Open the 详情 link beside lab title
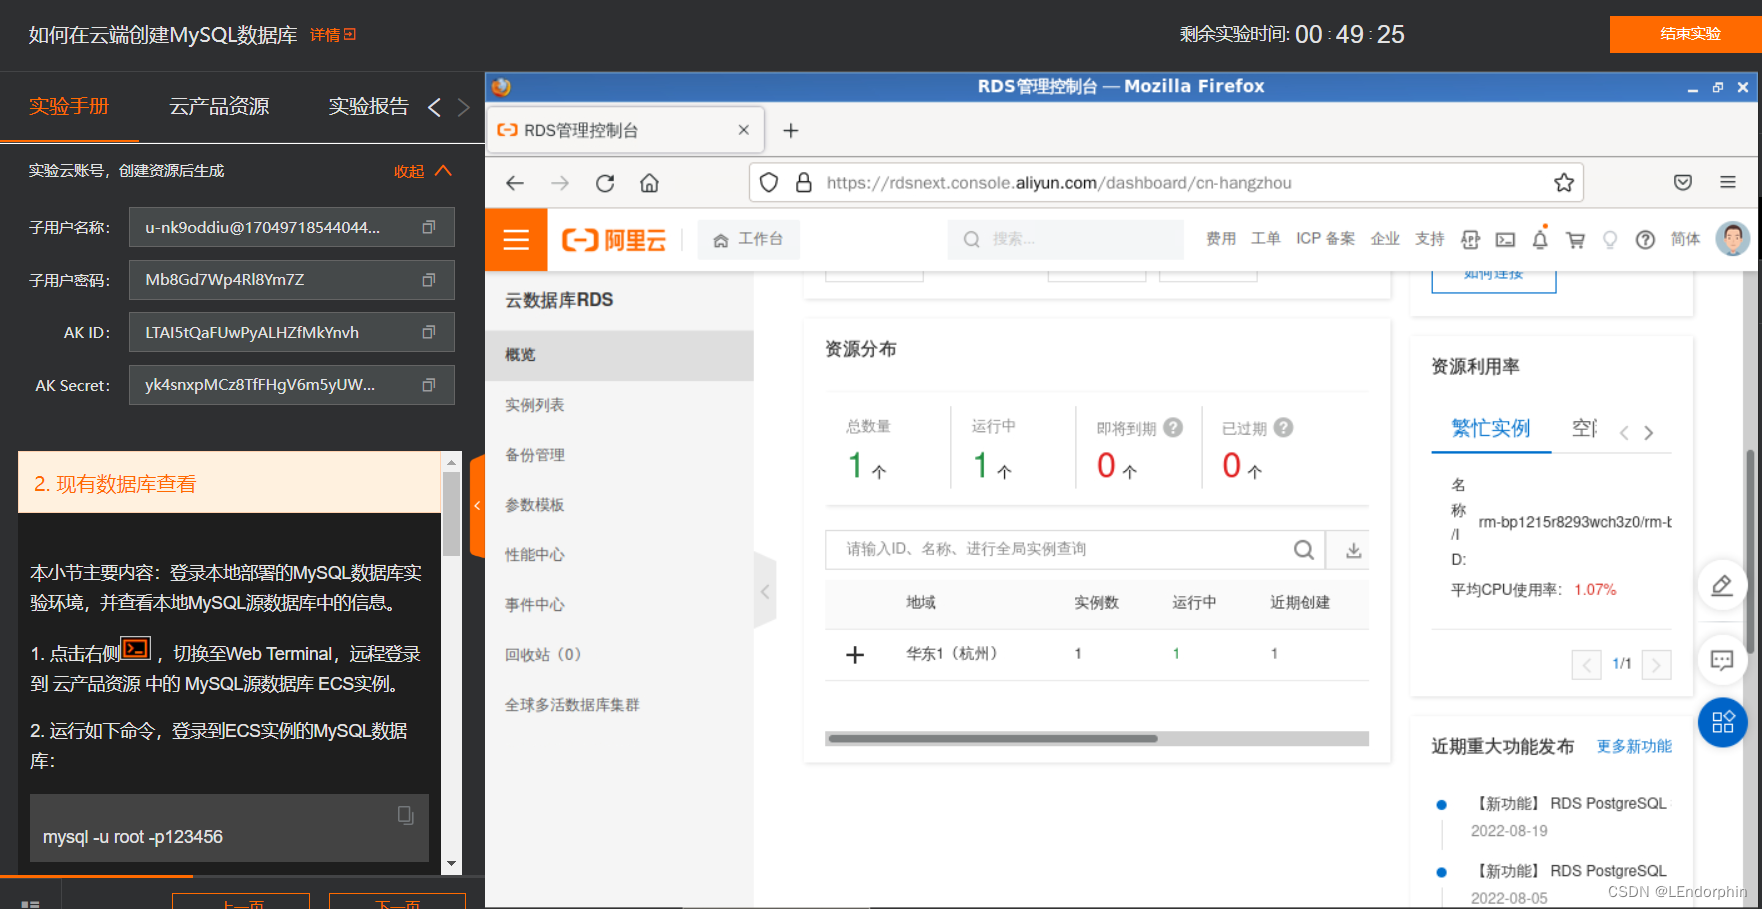1762x909 pixels. pyautogui.click(x=333, y=35)
